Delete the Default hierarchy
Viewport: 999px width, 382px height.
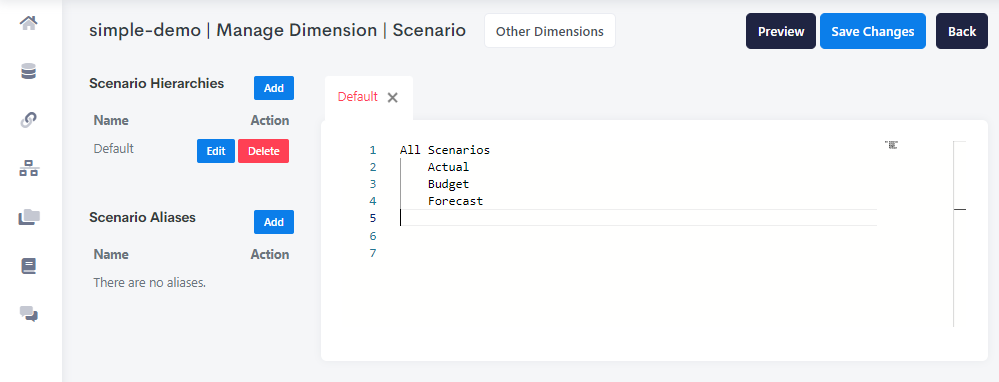[x=263, y=151]
